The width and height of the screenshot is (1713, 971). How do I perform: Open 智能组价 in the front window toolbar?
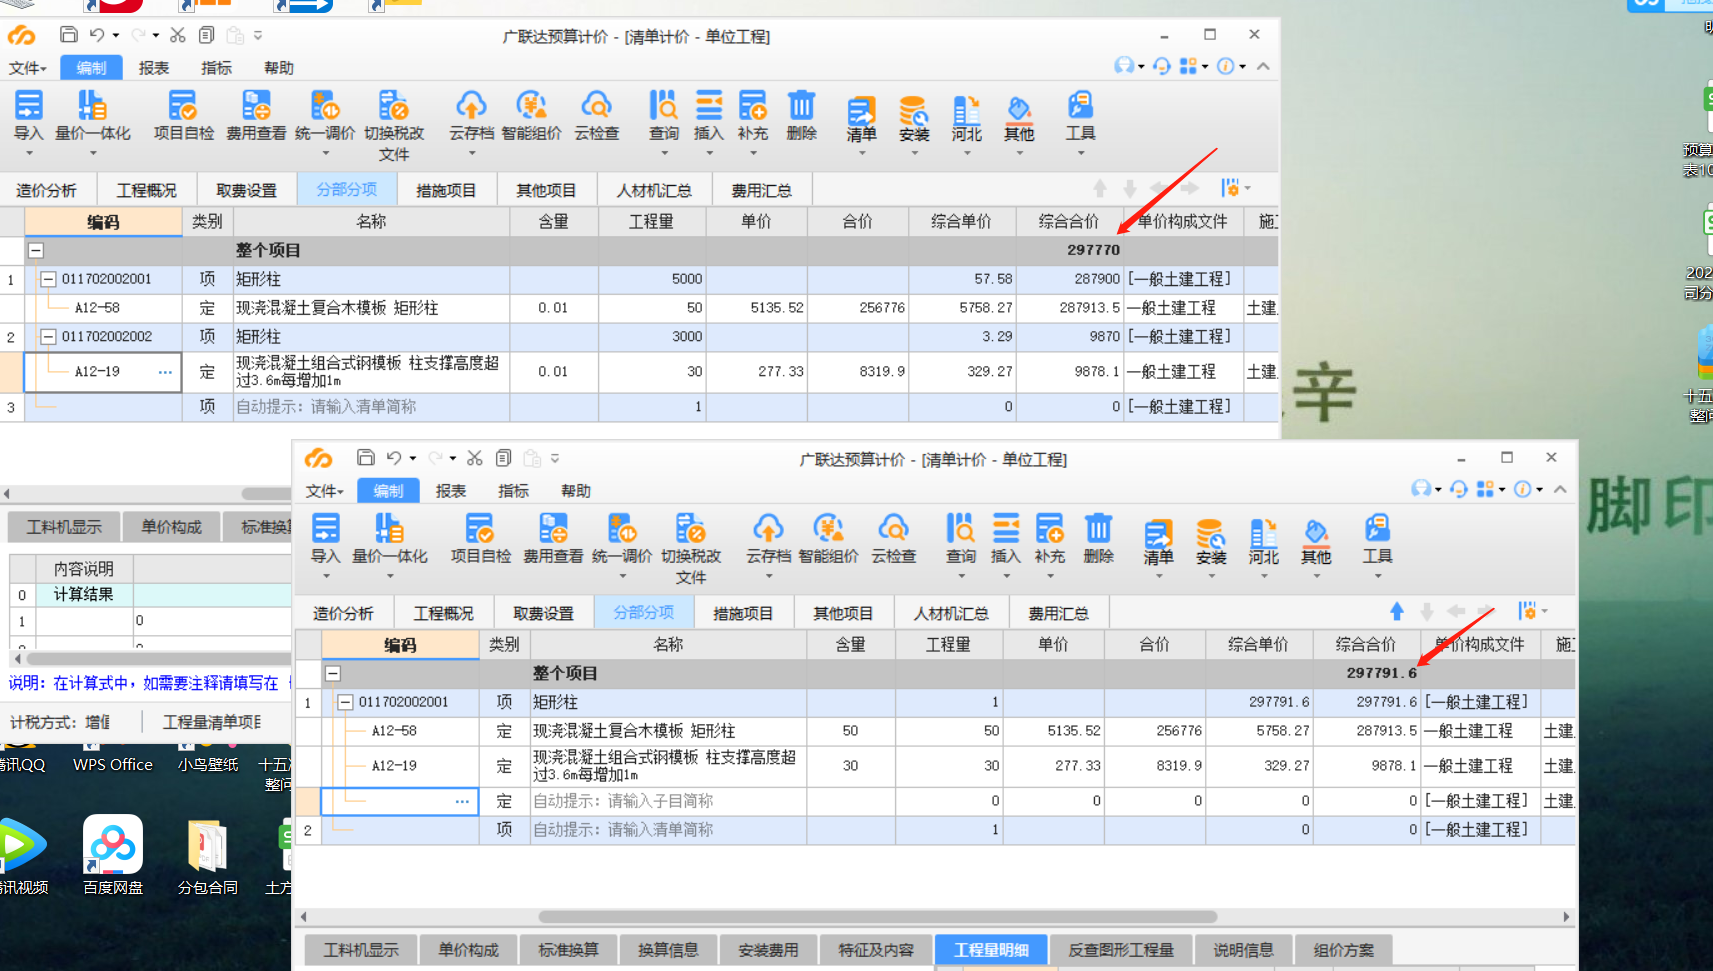point(828,538)
